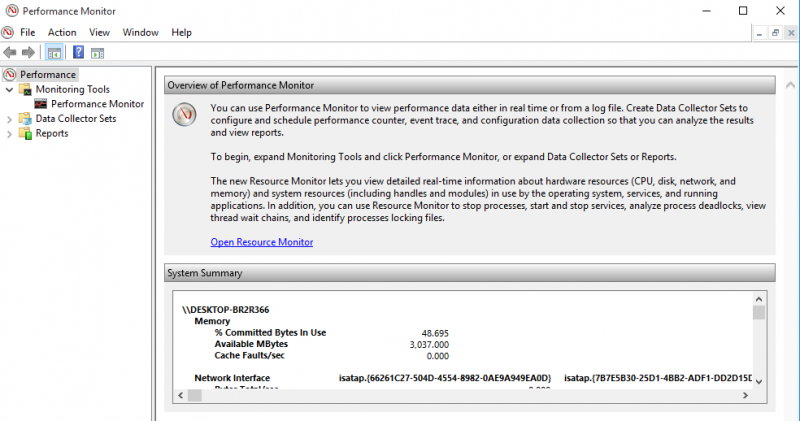Click the Reports folder icon

click(x=26, y=134)
